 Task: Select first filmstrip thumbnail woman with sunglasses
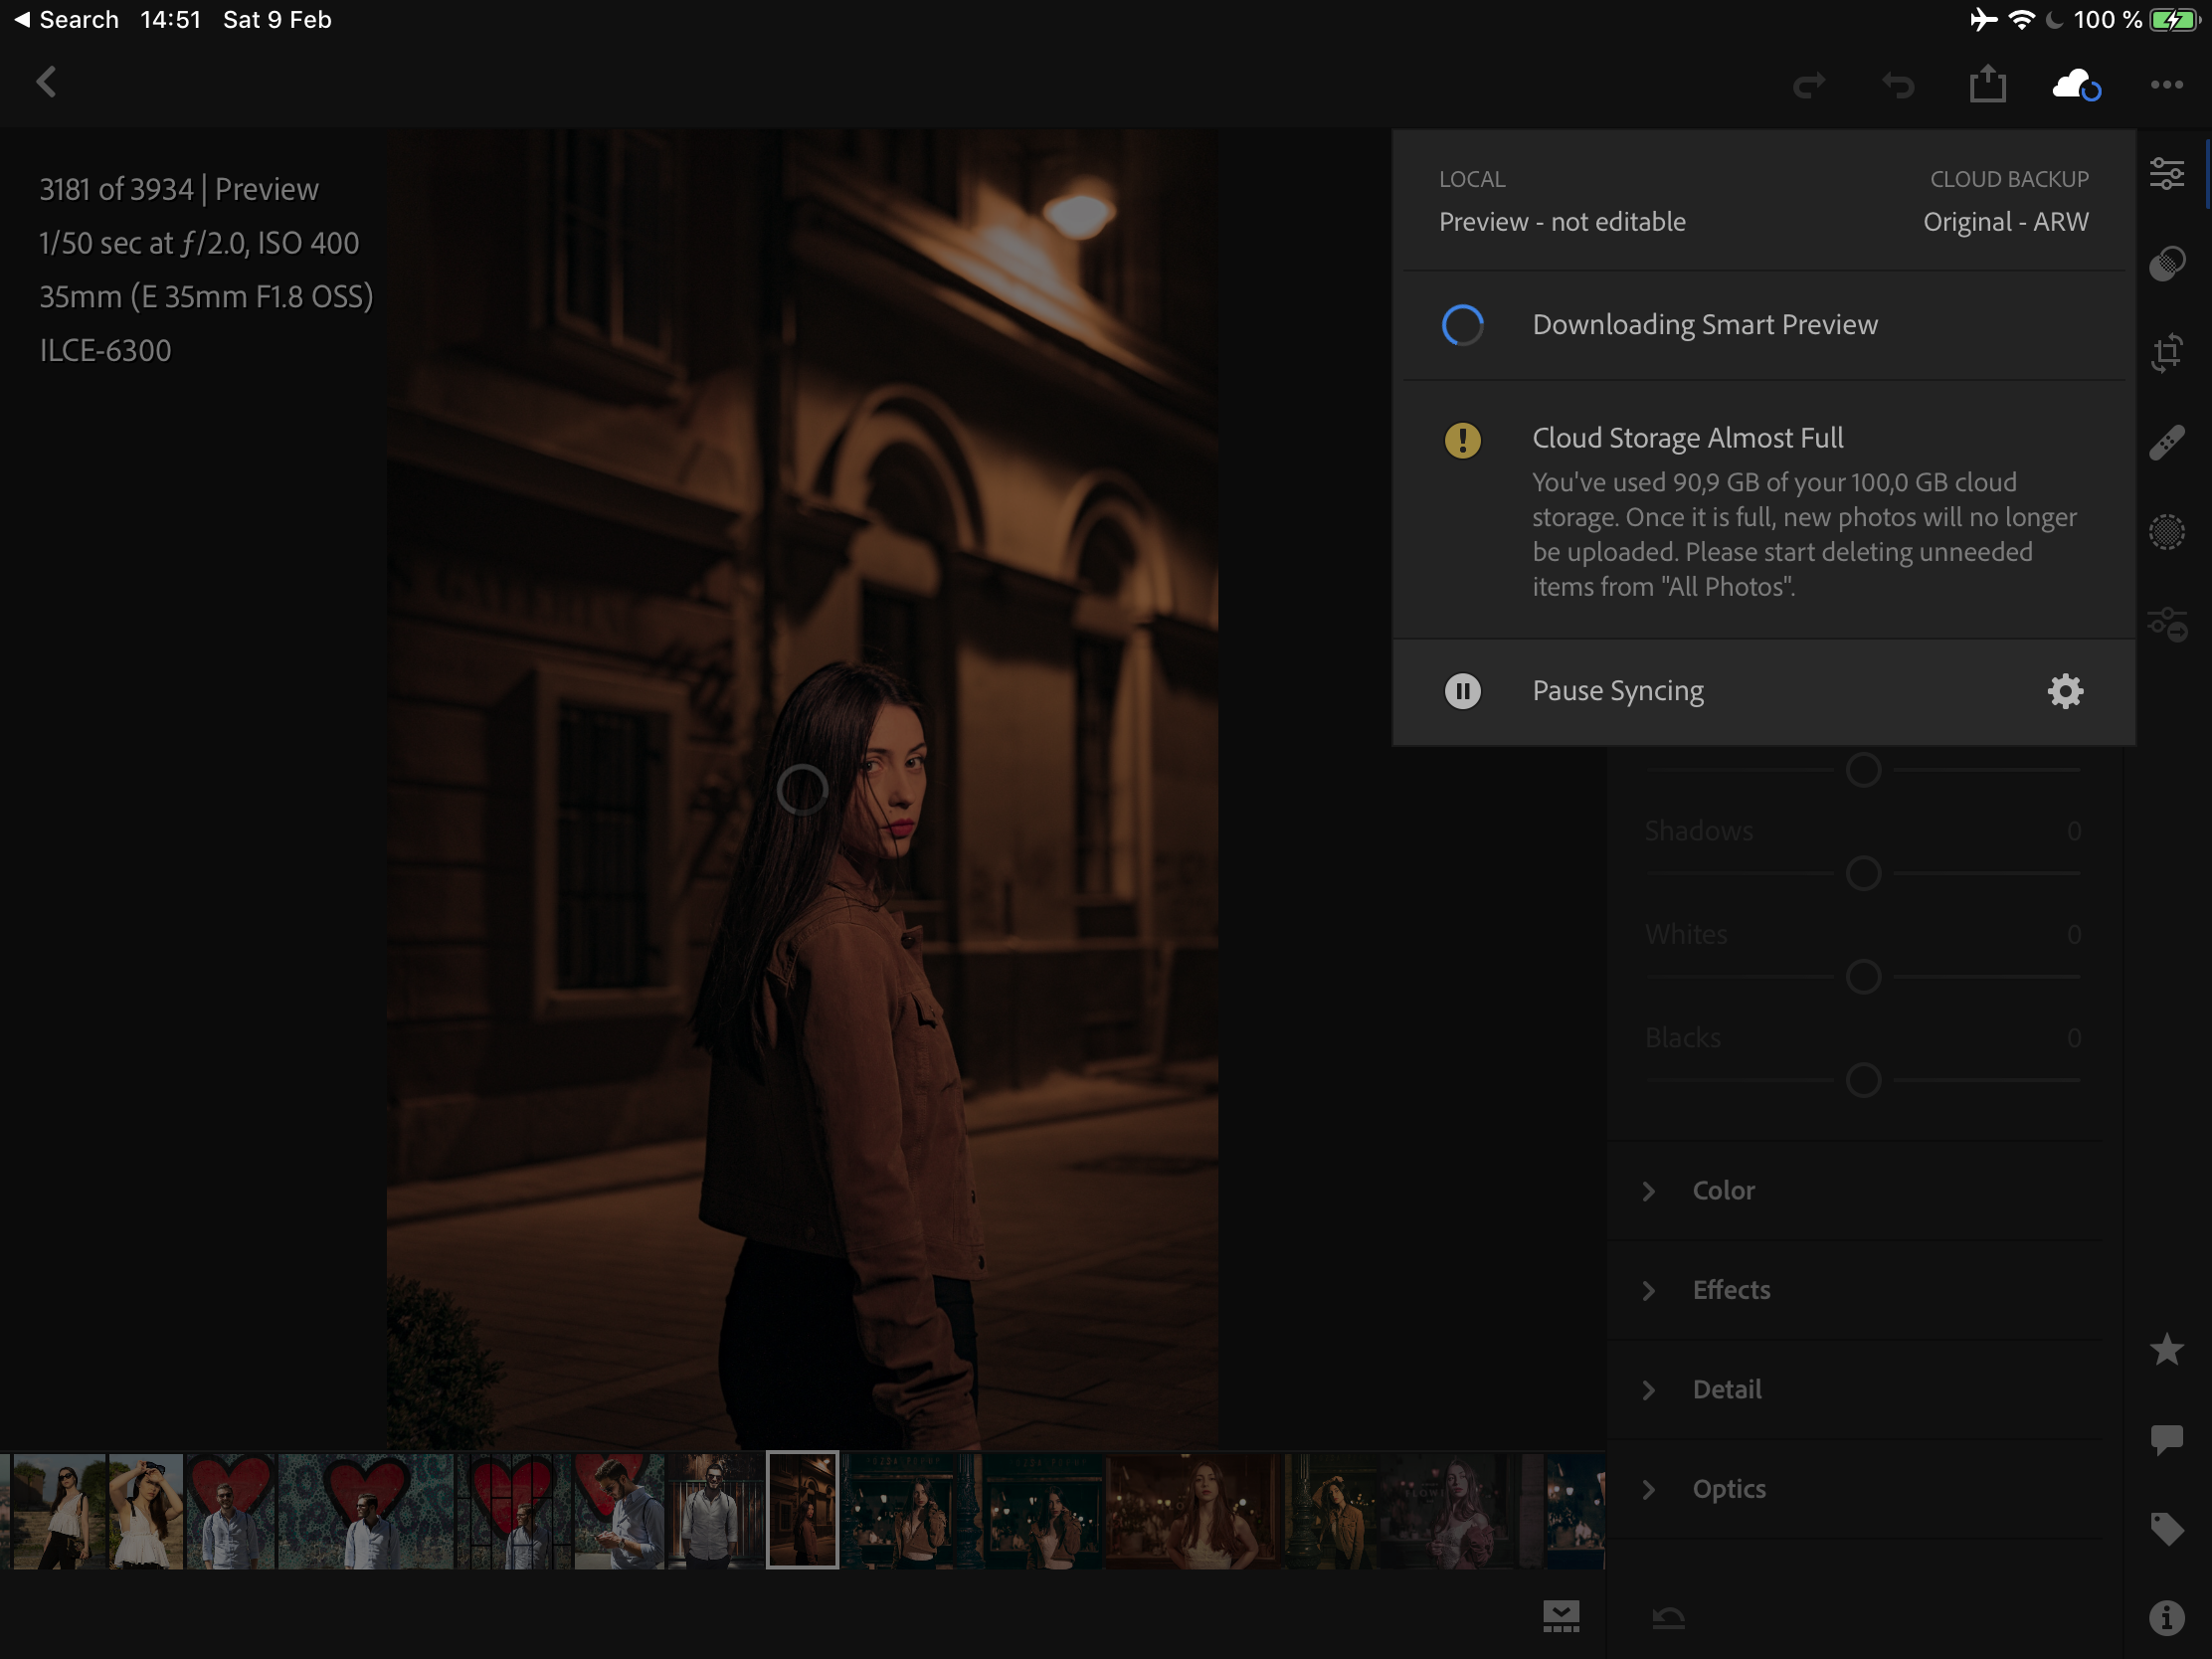point(57,1510)
